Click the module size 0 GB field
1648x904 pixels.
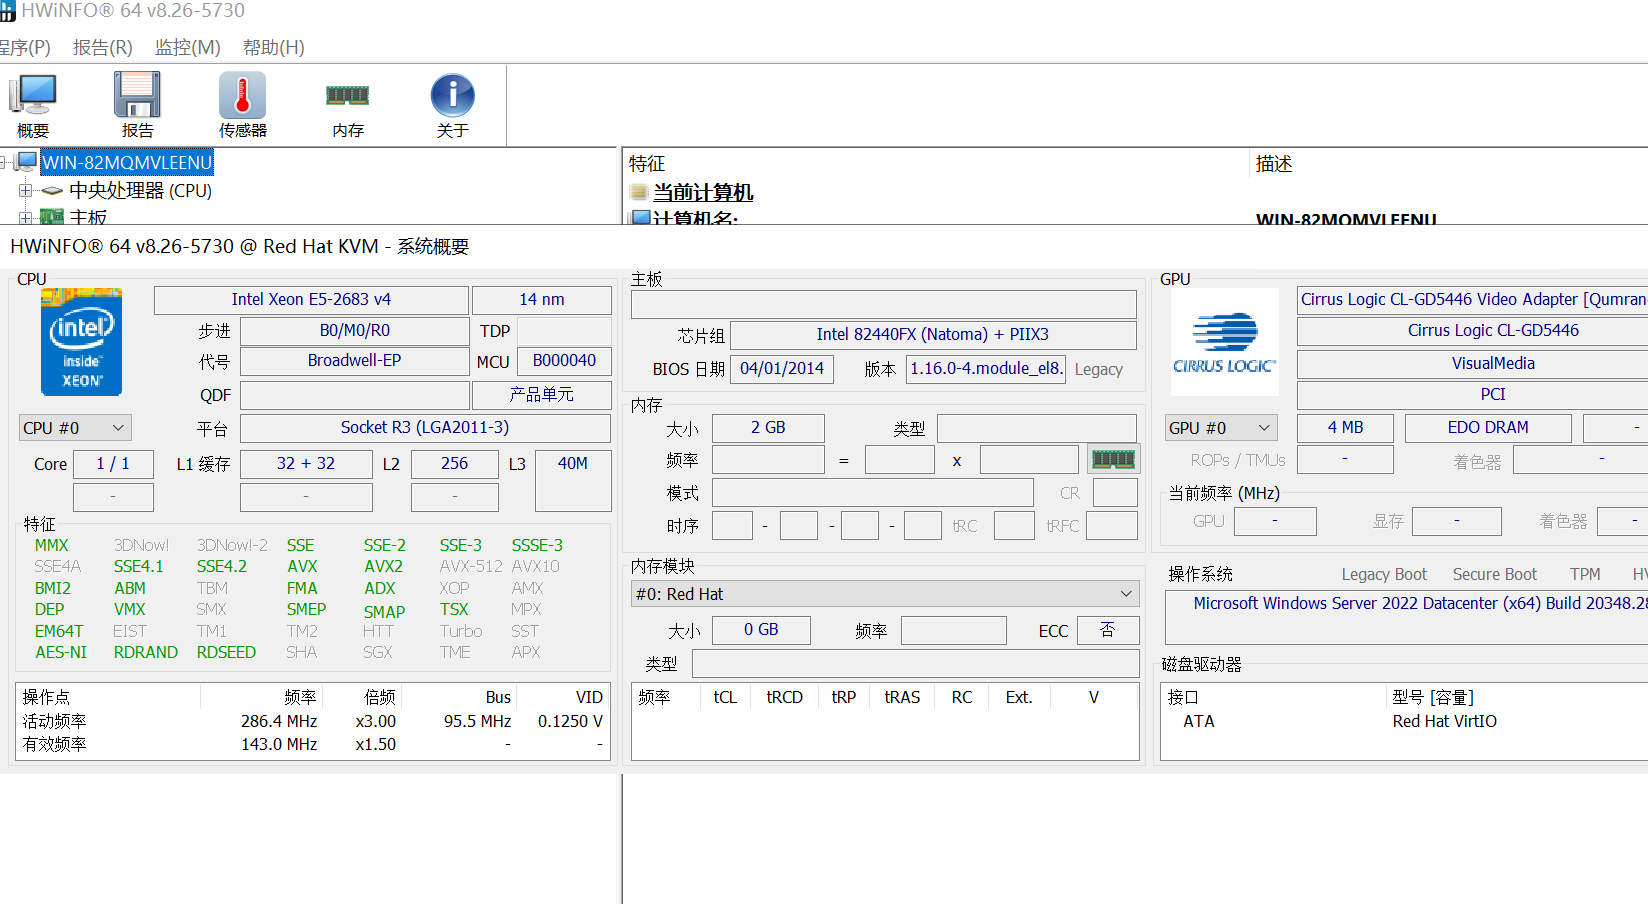761,630
